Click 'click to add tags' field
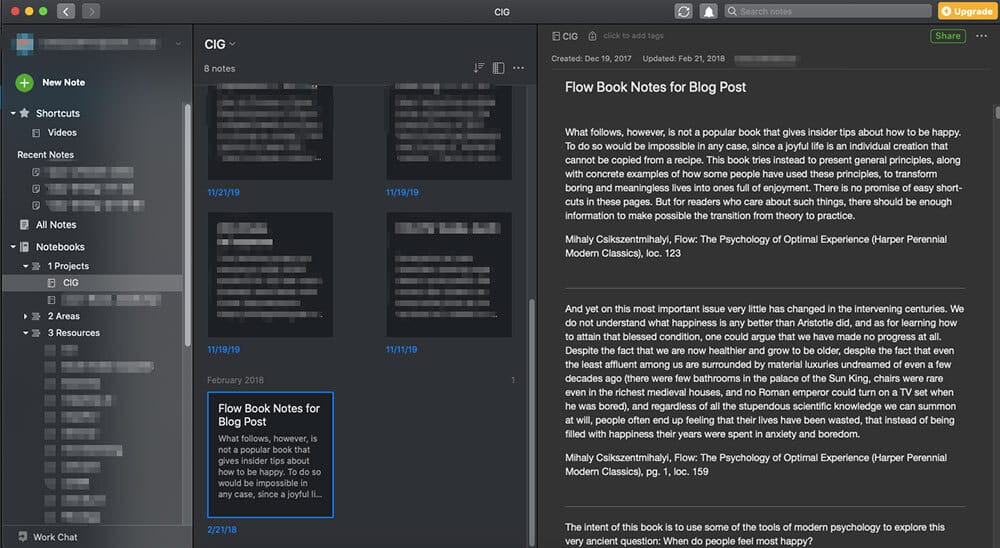This screenshot has height=548, width=1000. (633, 36)
